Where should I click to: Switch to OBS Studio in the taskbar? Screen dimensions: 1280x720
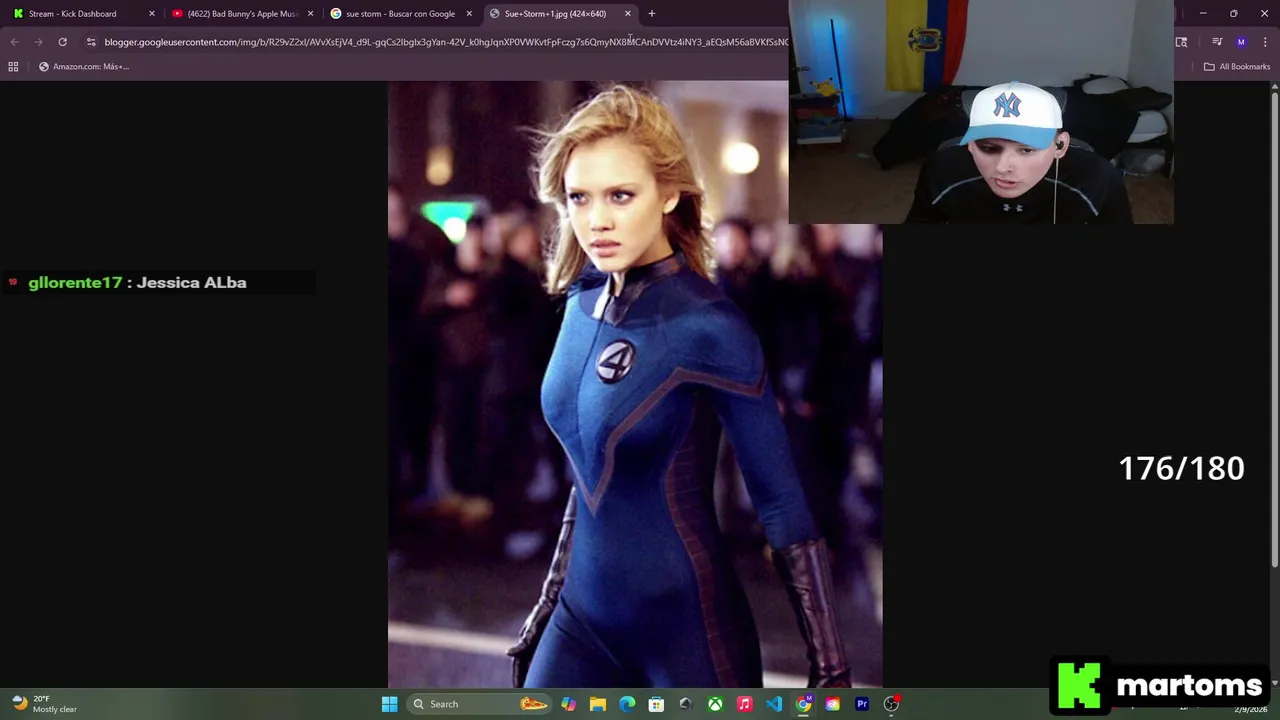coord(891,704)
